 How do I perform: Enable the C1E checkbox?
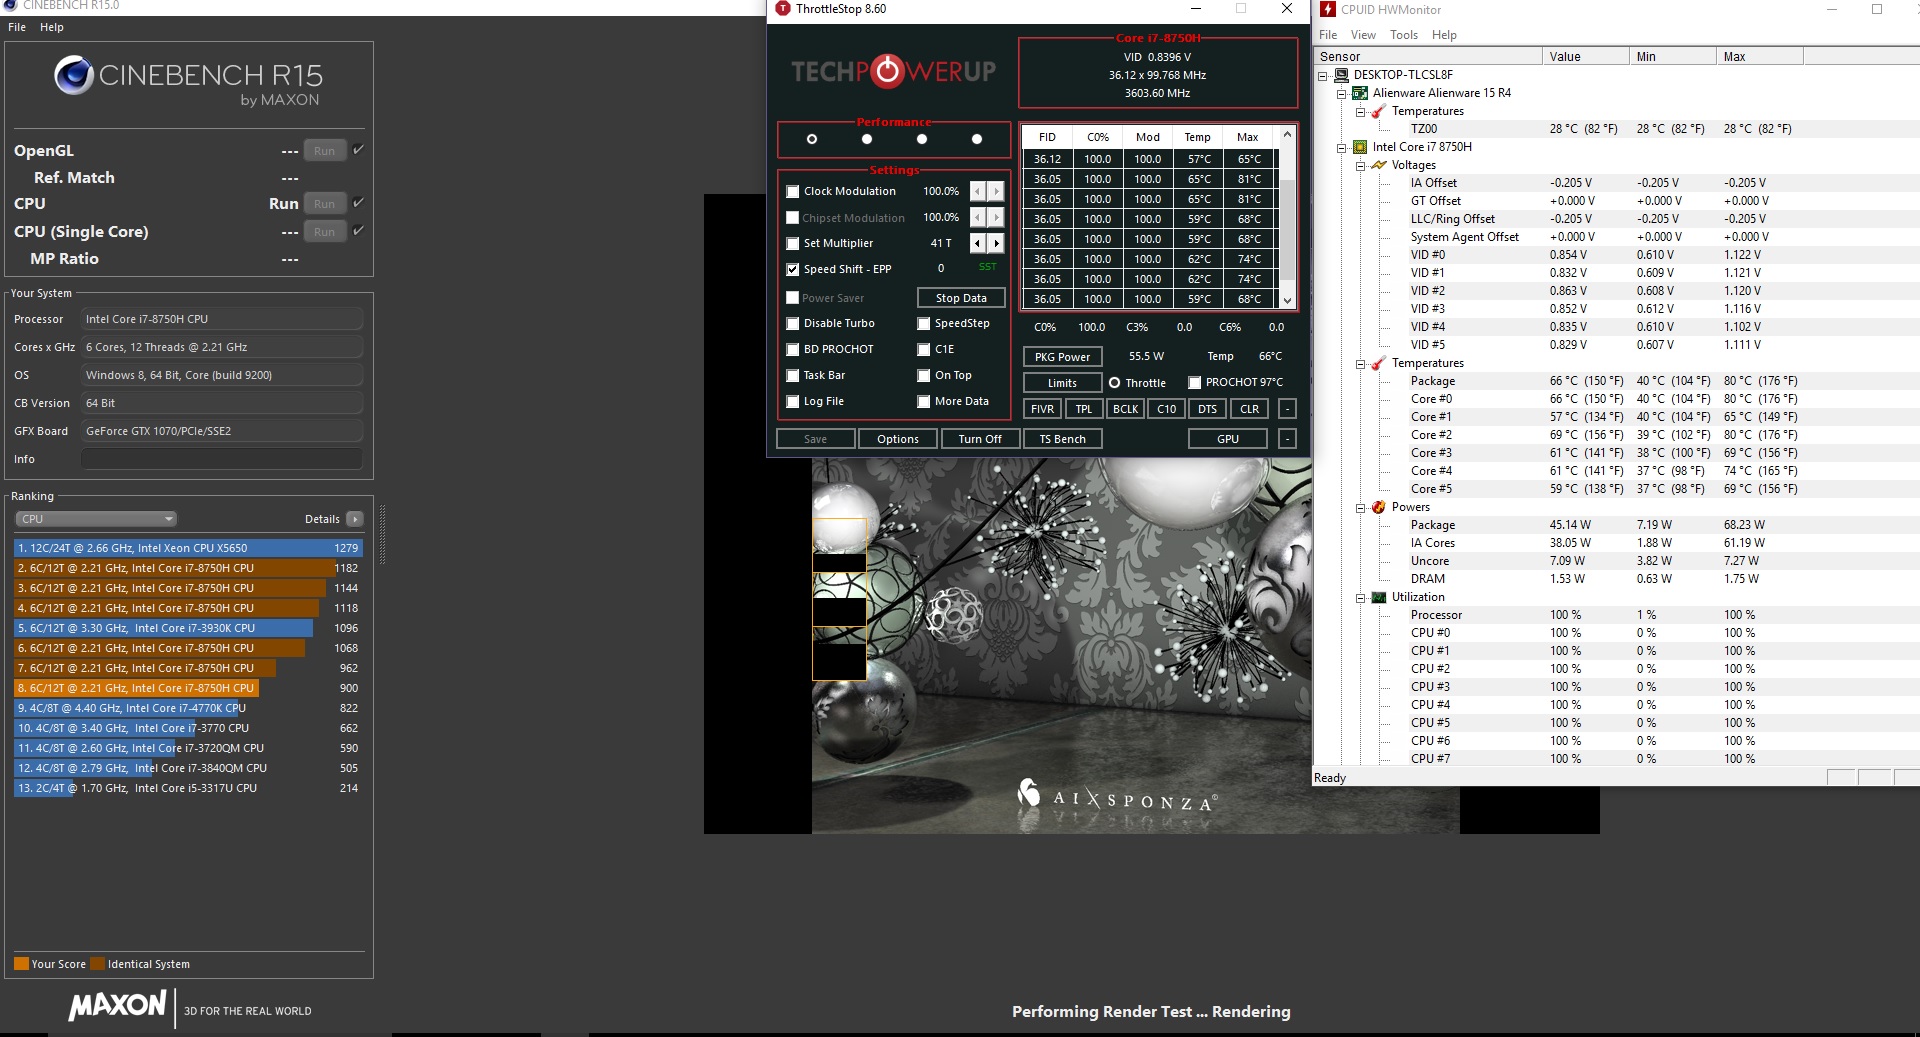924,350
